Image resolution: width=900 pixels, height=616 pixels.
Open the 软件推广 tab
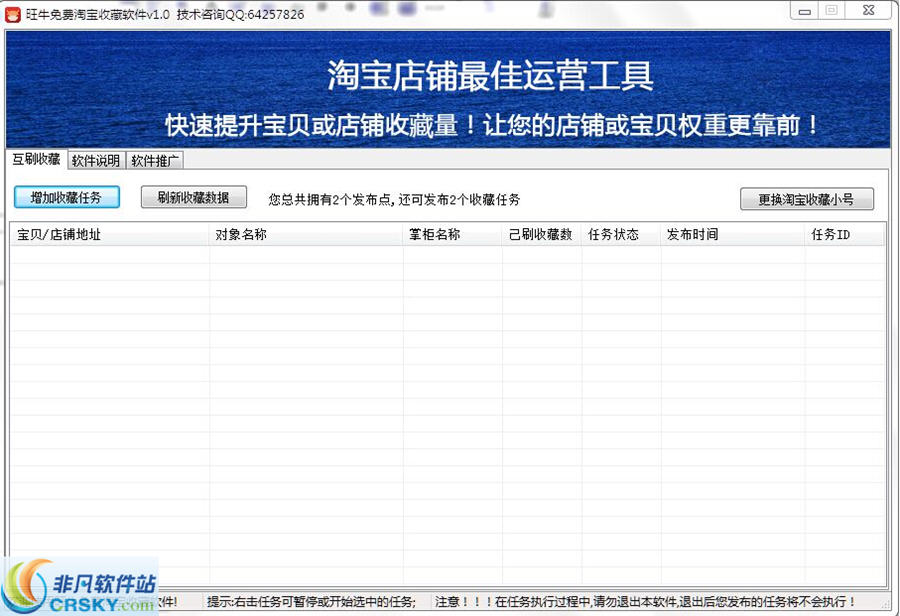(x=155, y=161)
